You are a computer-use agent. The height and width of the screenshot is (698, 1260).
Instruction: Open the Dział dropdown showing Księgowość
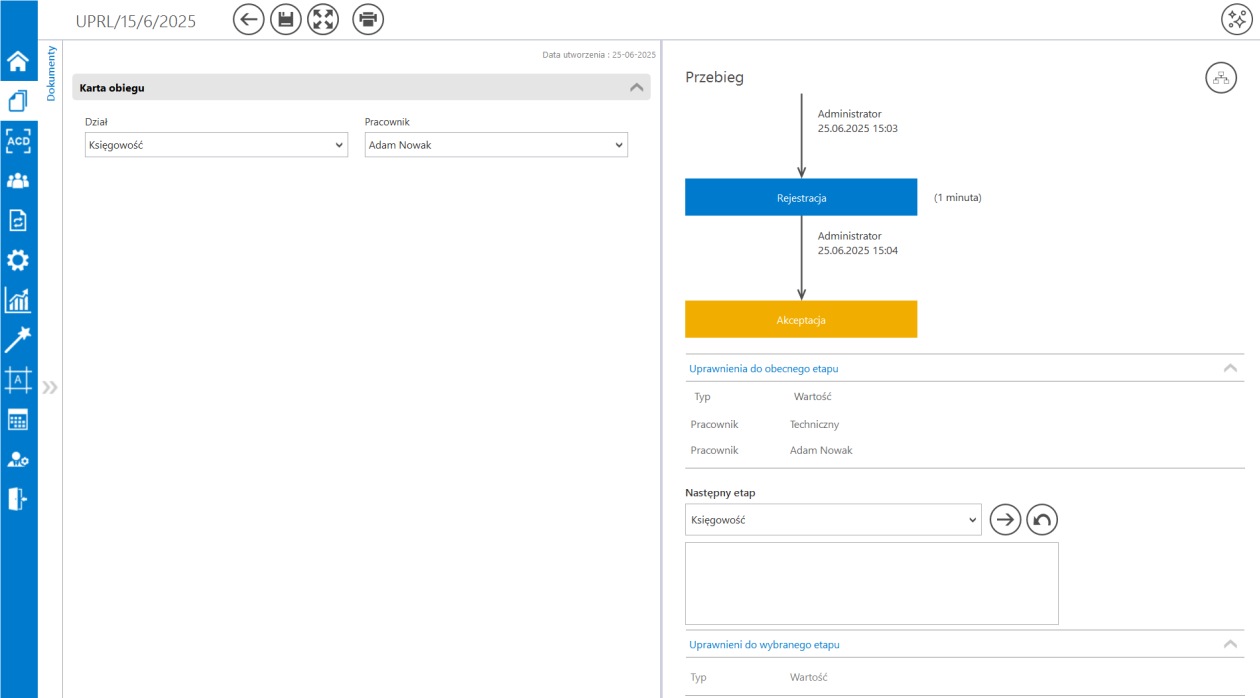pos(216,145)
